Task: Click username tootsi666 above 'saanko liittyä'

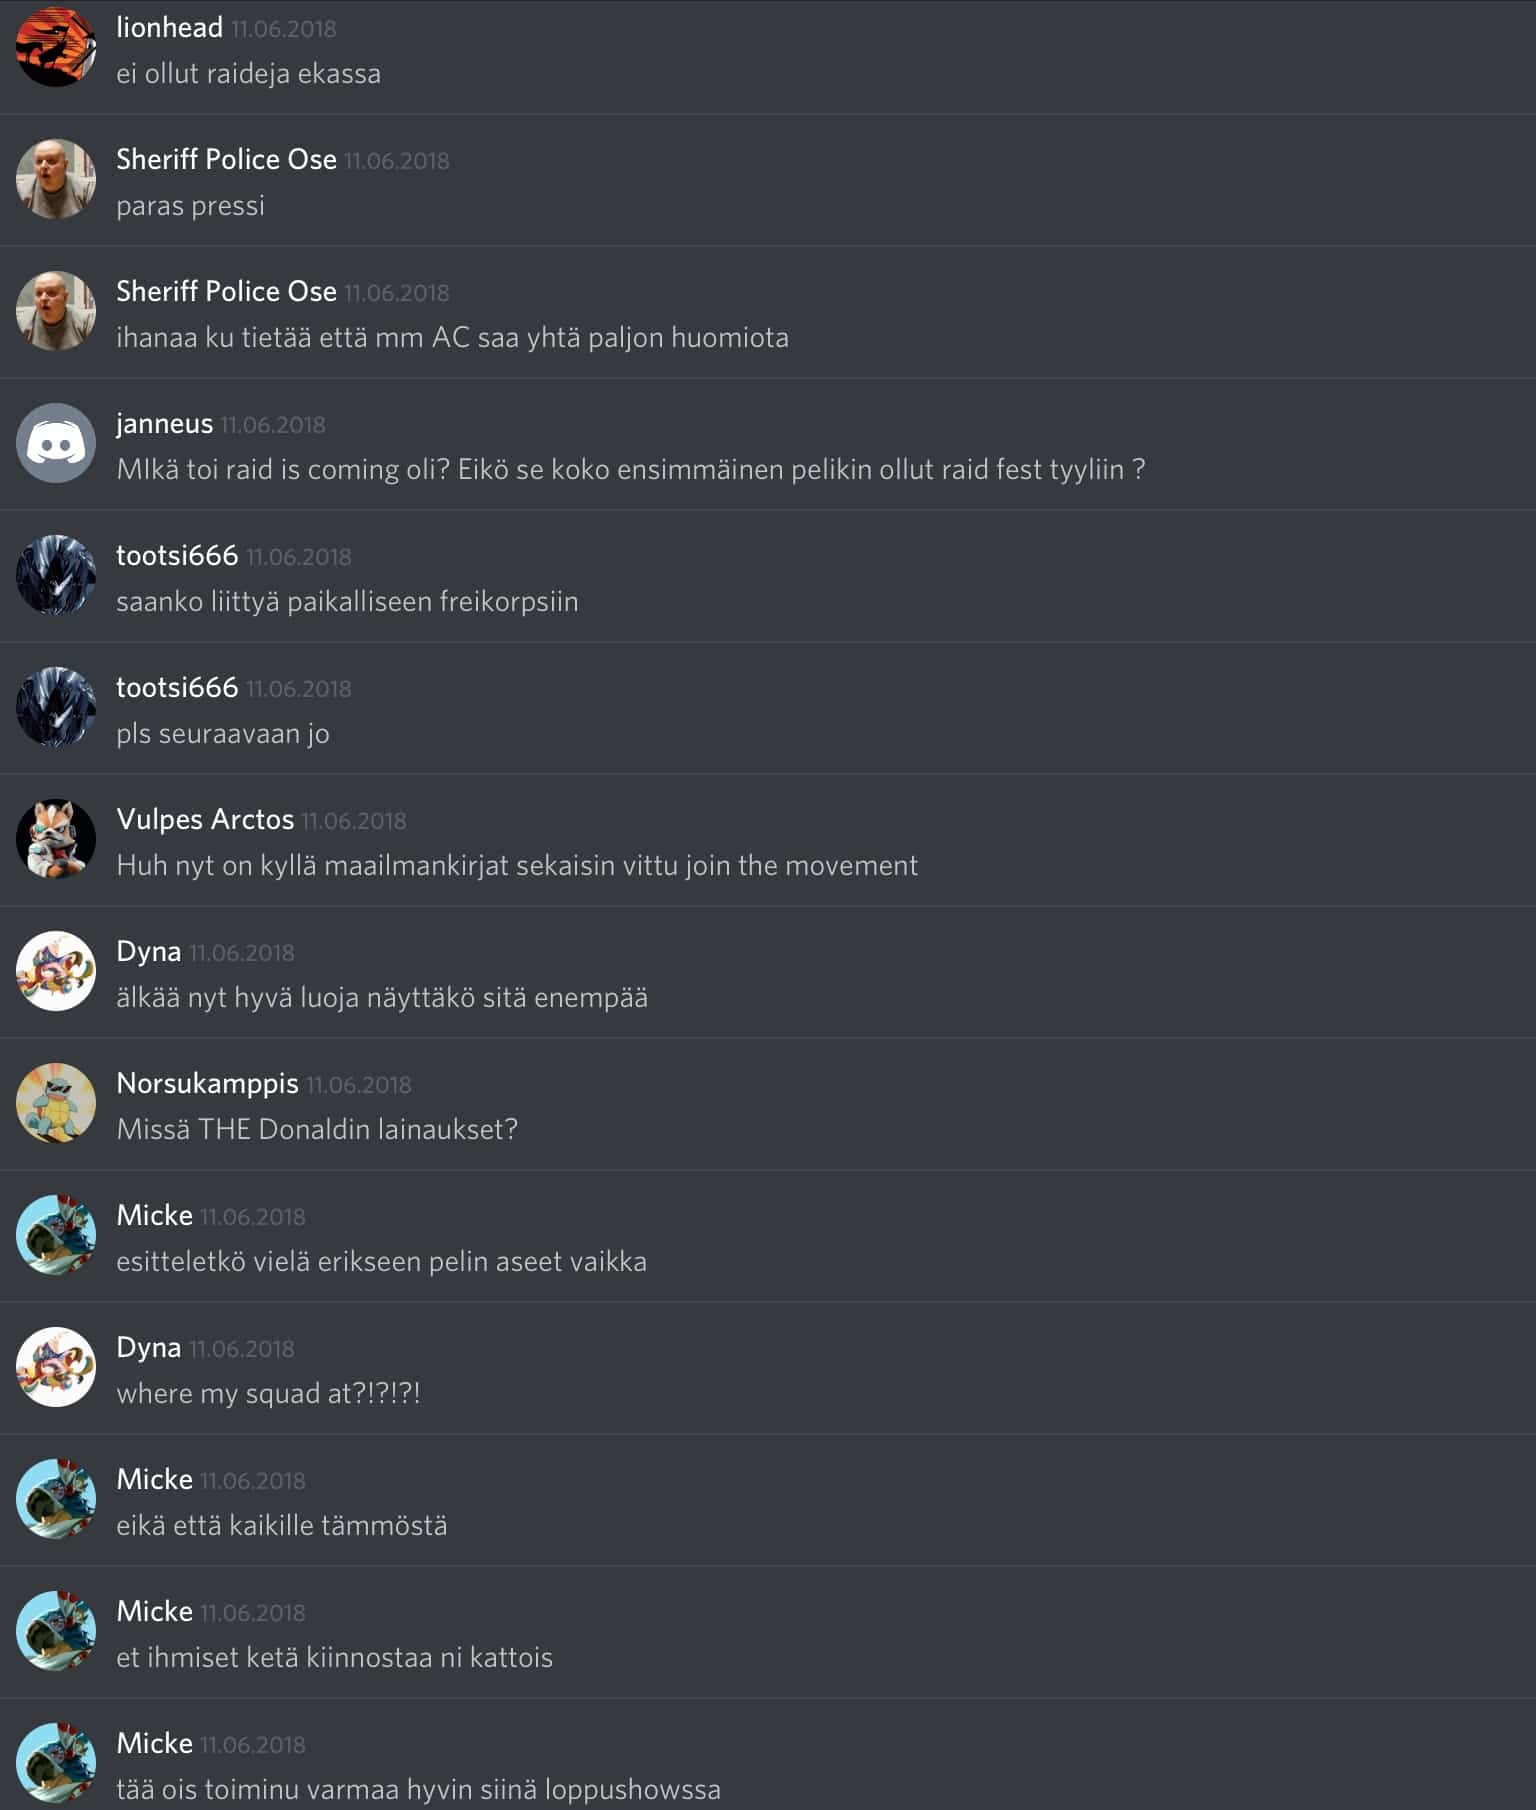Action: tap(177, 555)
